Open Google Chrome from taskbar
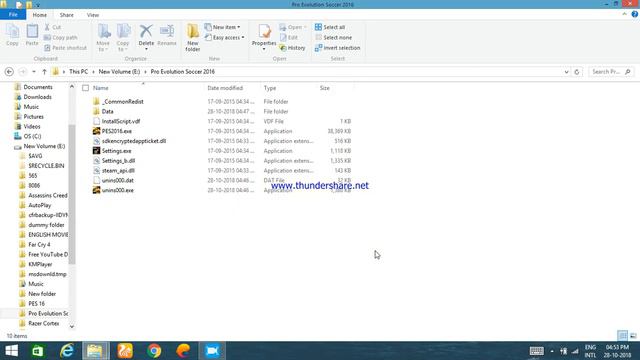 [154, 351]
